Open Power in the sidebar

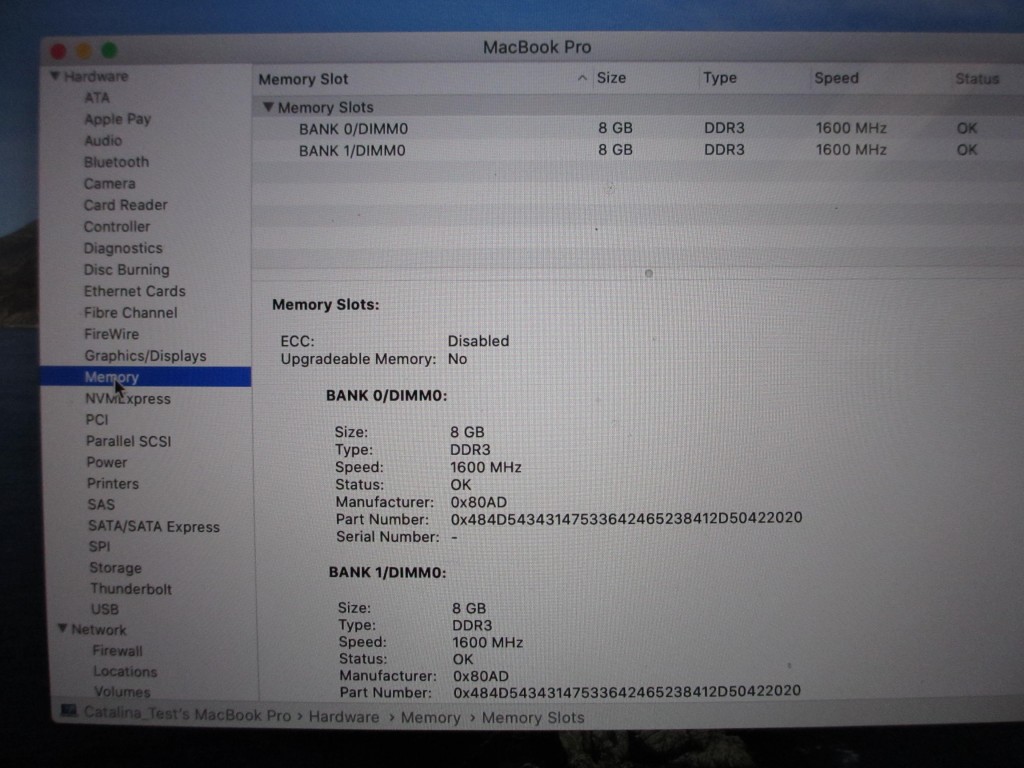point(107,462)
